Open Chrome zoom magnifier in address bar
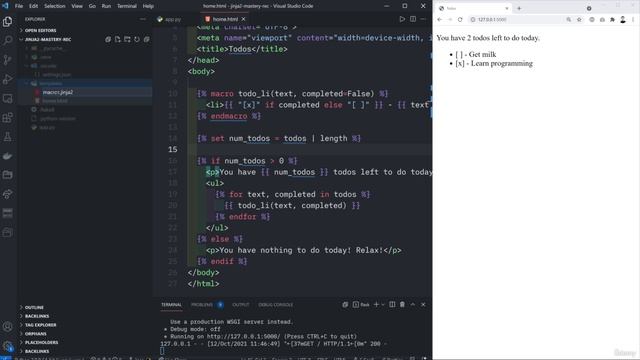 569,20
